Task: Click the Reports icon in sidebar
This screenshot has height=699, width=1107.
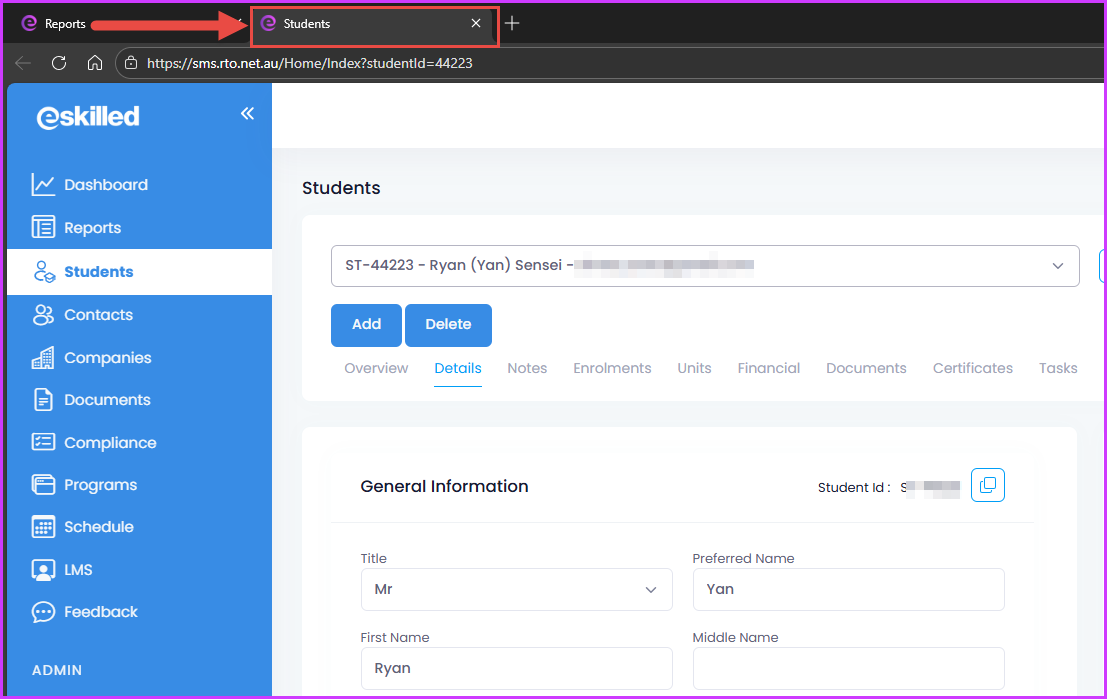Action: (x=43, y=228)
